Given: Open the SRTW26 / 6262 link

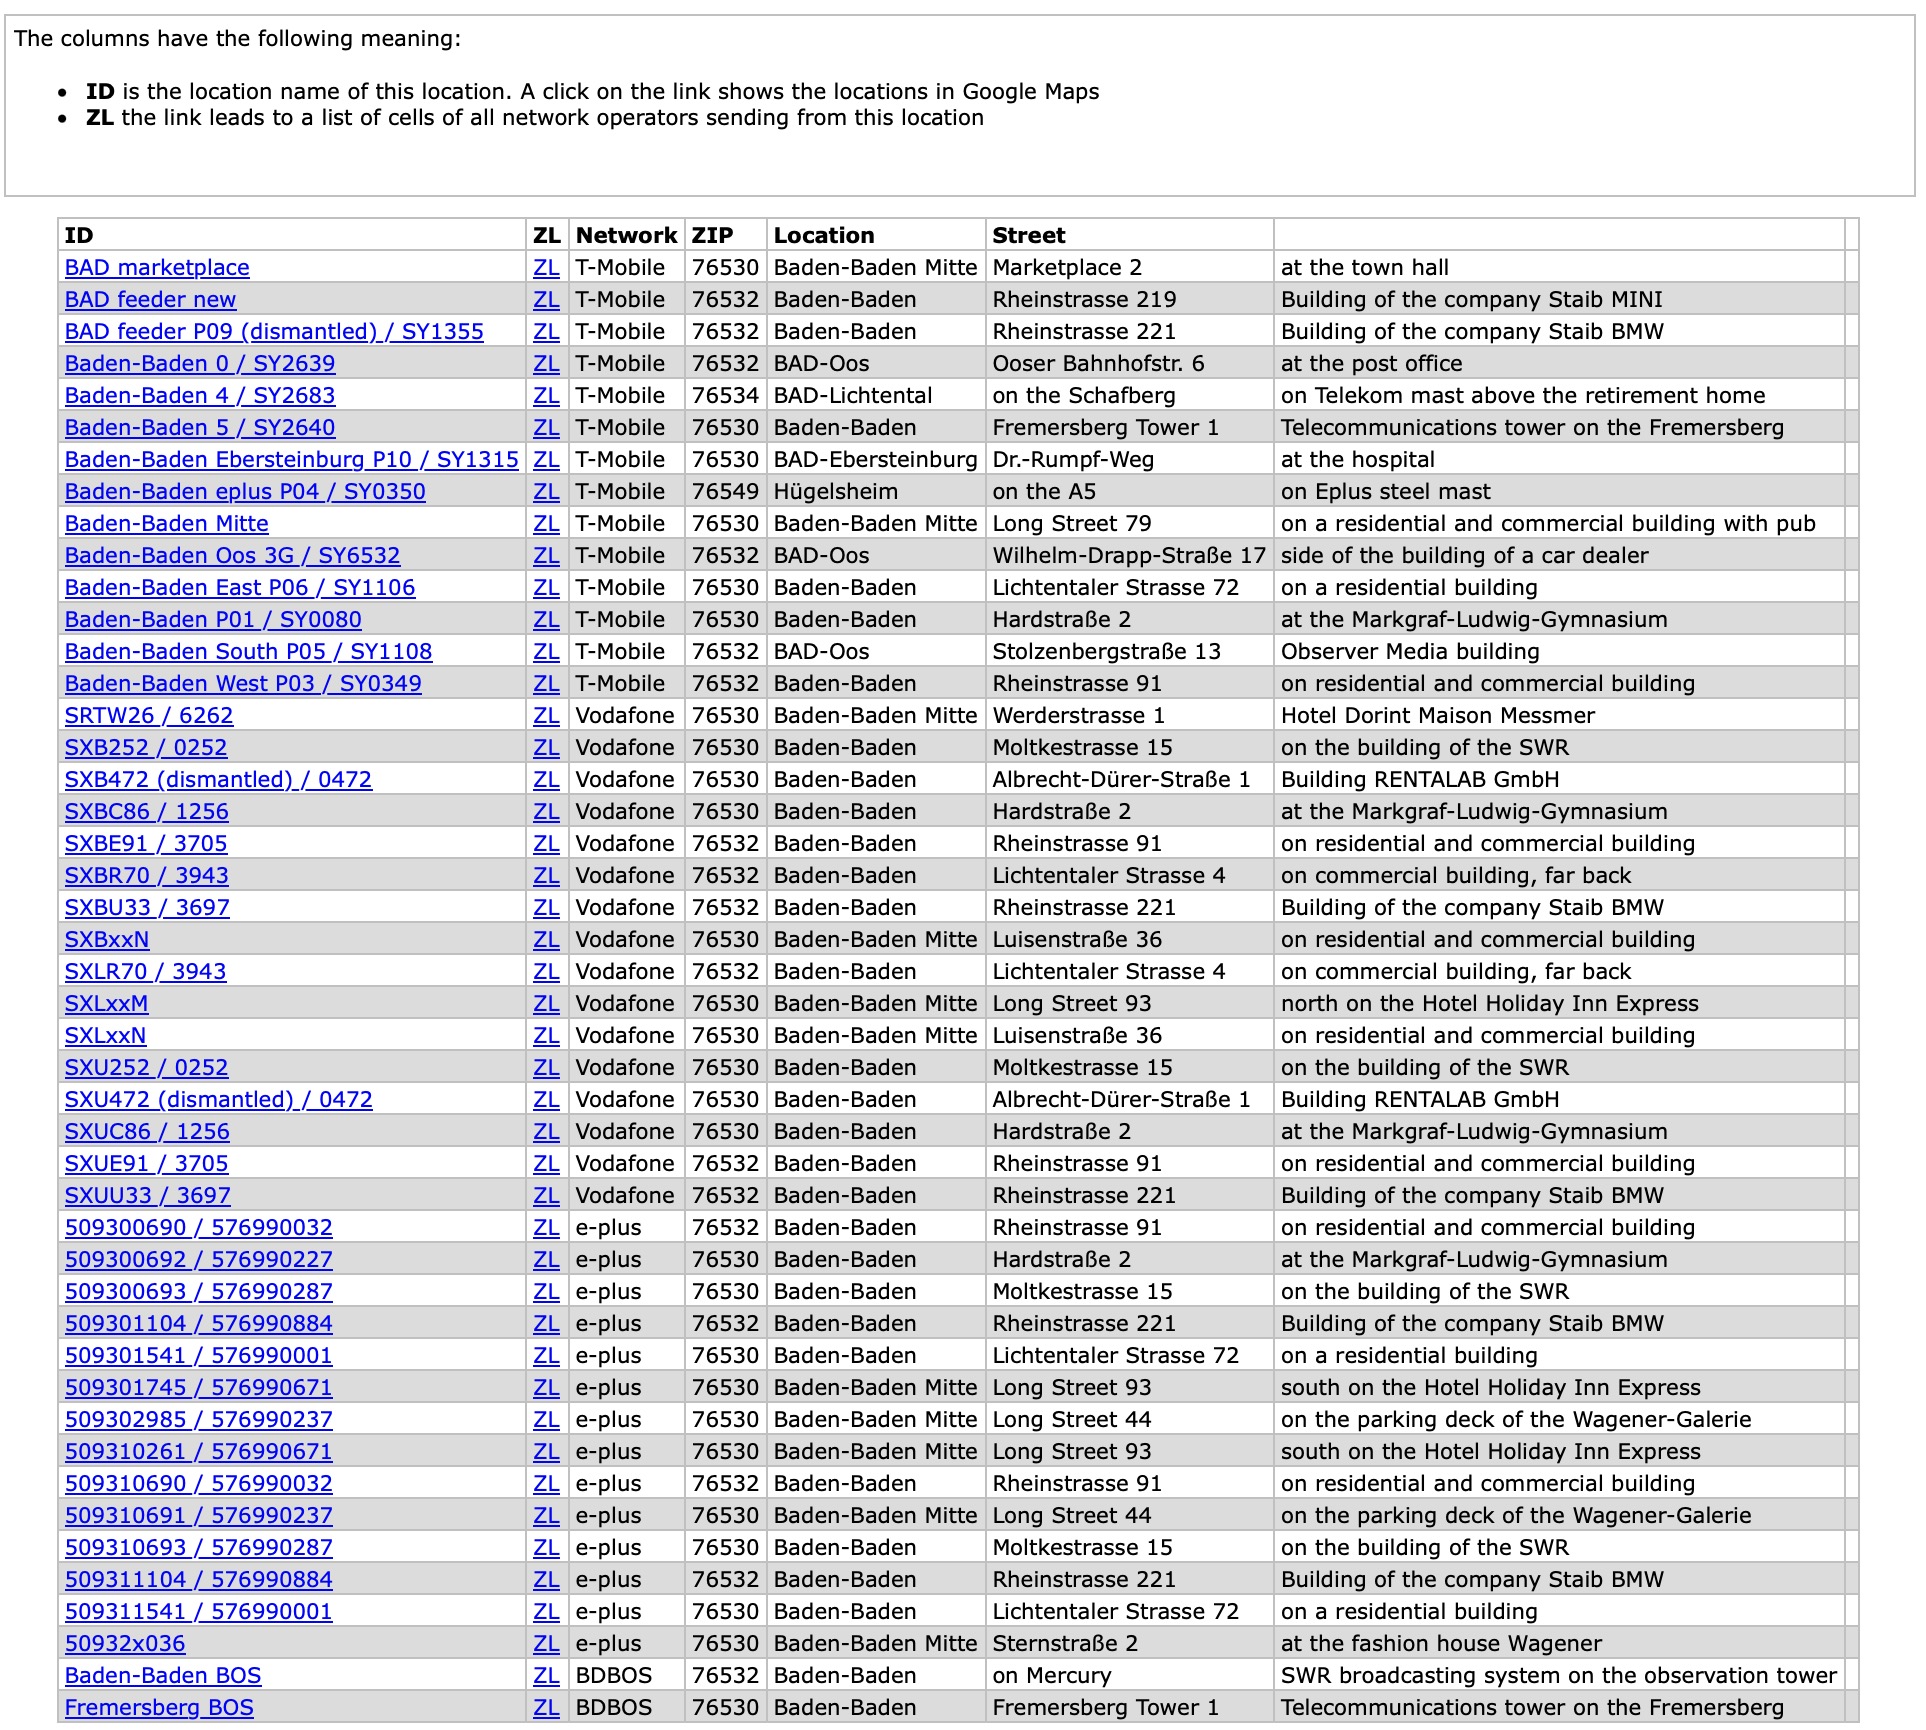Looking at the screenshot, I should click(149, 715).
